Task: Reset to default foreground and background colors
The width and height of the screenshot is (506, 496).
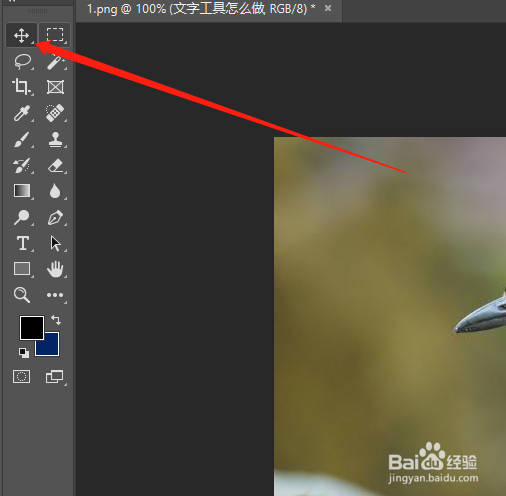Action: tap(24, 353)
